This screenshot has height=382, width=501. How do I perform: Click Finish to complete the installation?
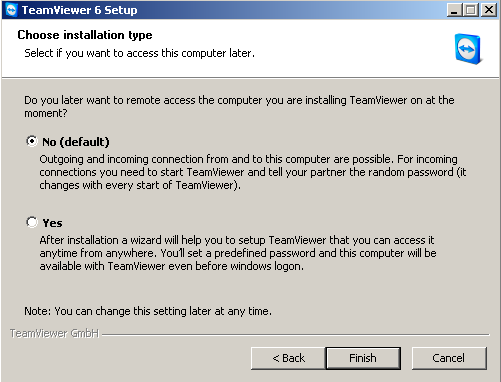tap(363, 358)
